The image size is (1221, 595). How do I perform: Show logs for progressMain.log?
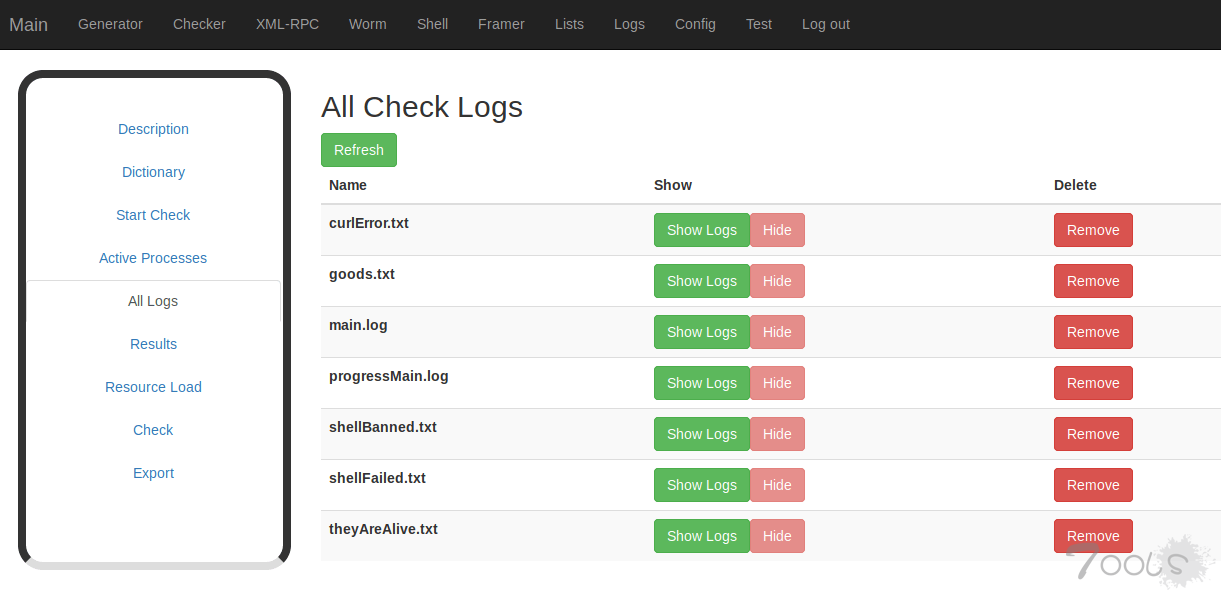coord(701,383)
